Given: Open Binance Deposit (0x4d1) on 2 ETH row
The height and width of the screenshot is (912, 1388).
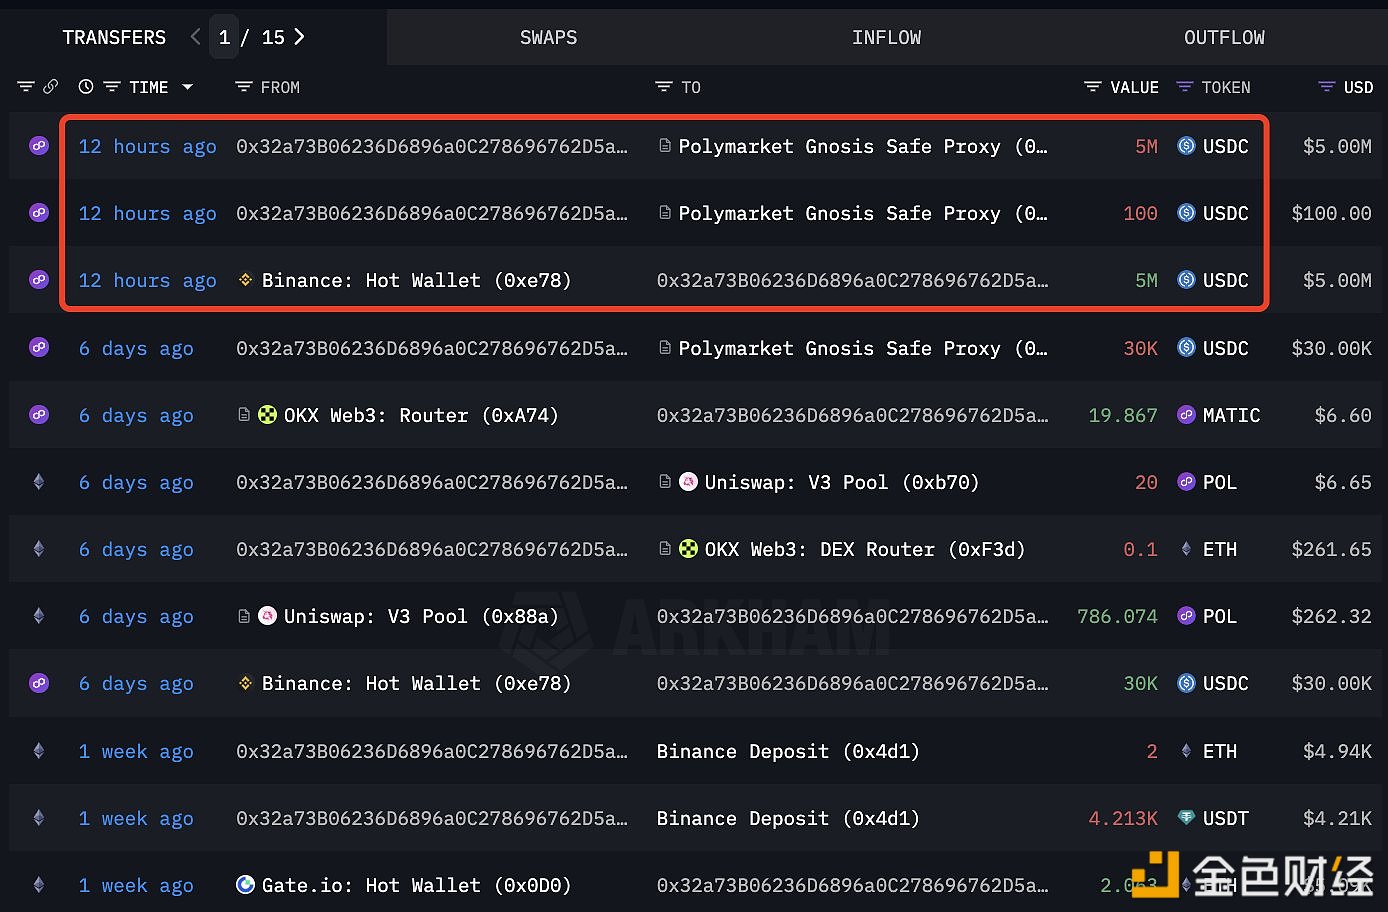Looking at the screenshot, I should tap(788, 751).
